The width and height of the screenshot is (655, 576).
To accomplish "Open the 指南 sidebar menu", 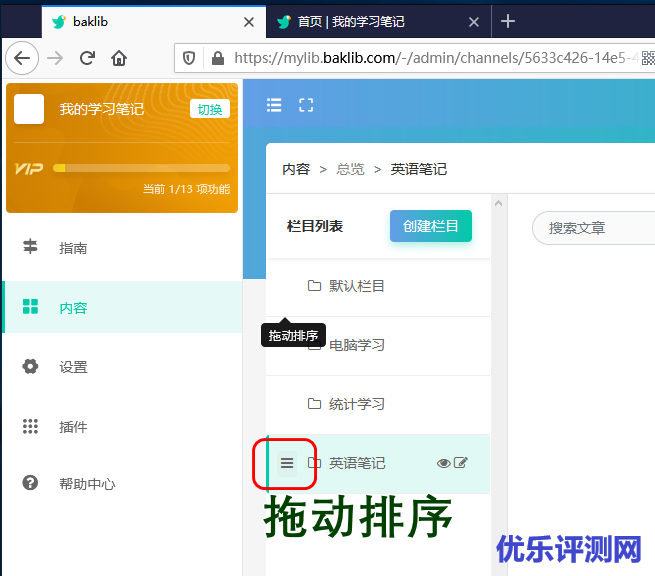I will pyautogui.click(x=73, y=248).
